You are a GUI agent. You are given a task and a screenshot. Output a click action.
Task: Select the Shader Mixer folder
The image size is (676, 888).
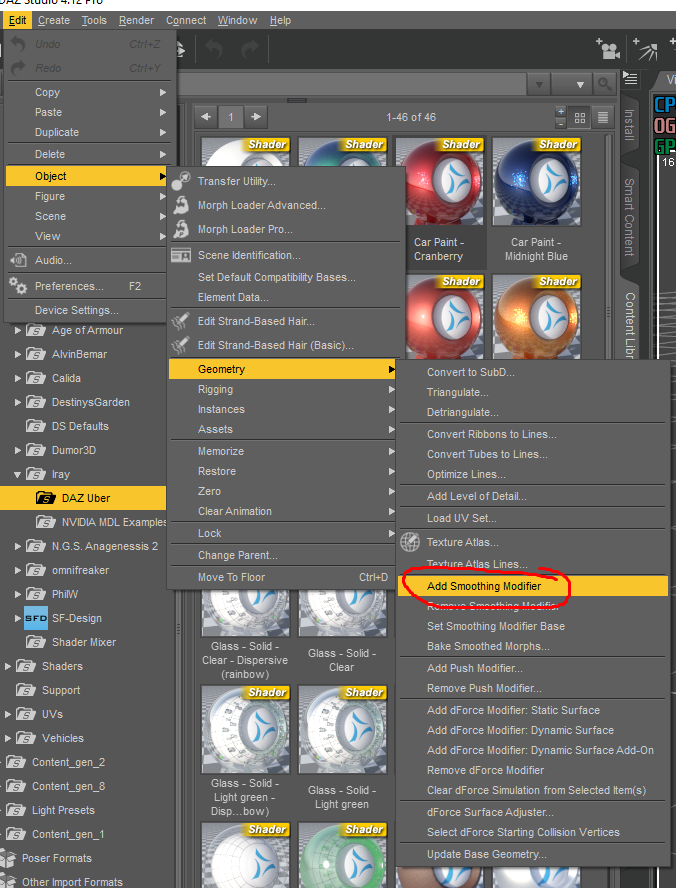pyautogui.click(x=71, y=642)
